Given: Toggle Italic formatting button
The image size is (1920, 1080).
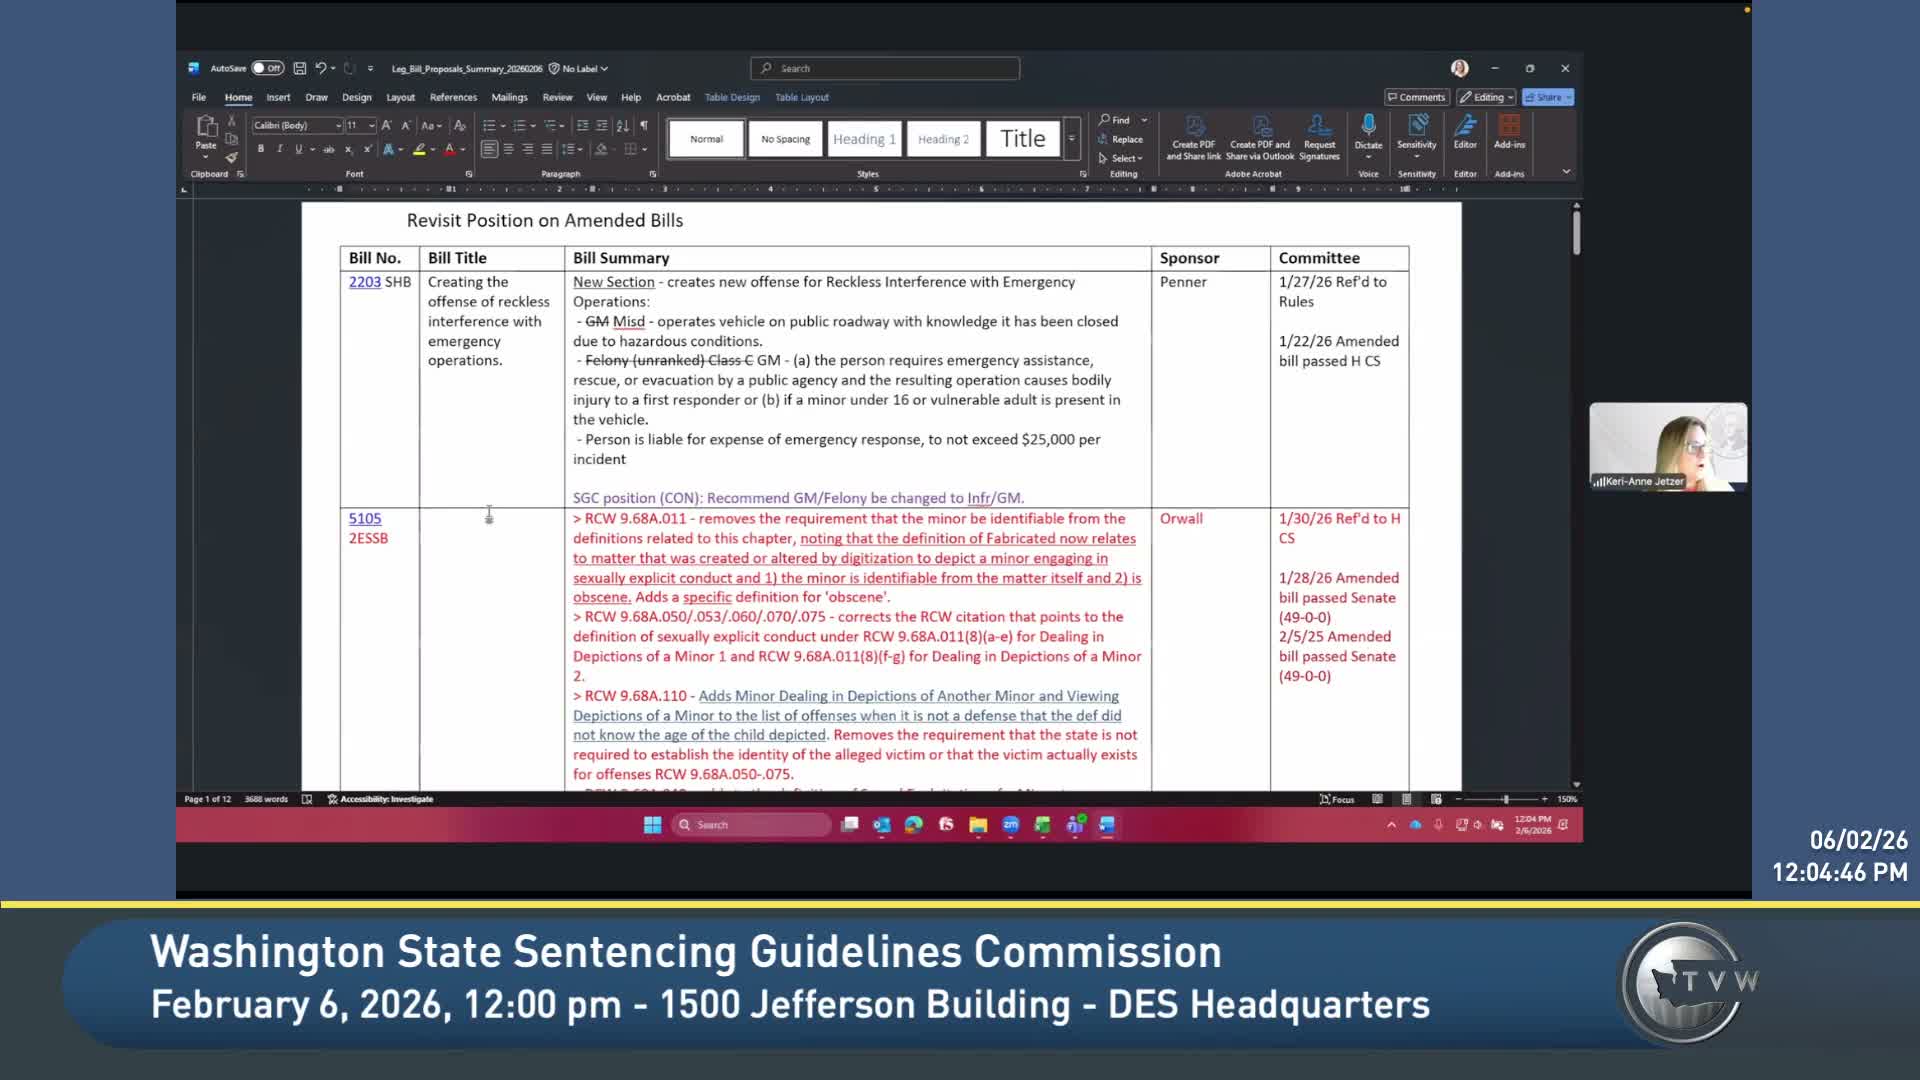Looking at the screenshot, I should tap(279, 149).
